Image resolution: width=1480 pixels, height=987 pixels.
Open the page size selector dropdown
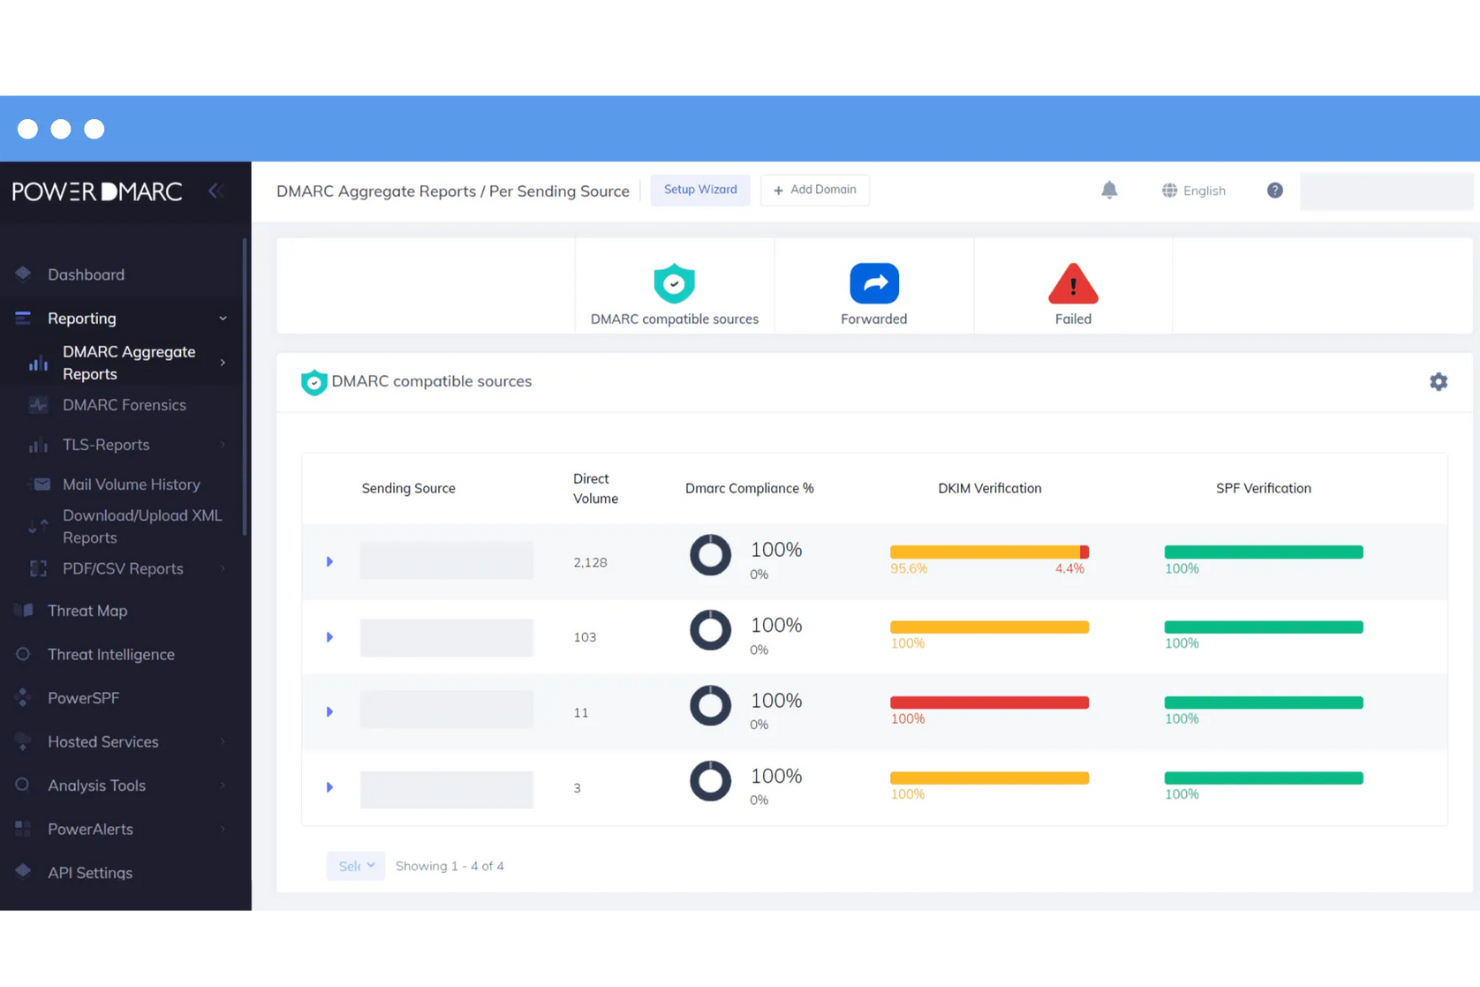click(x=355, y=865)
